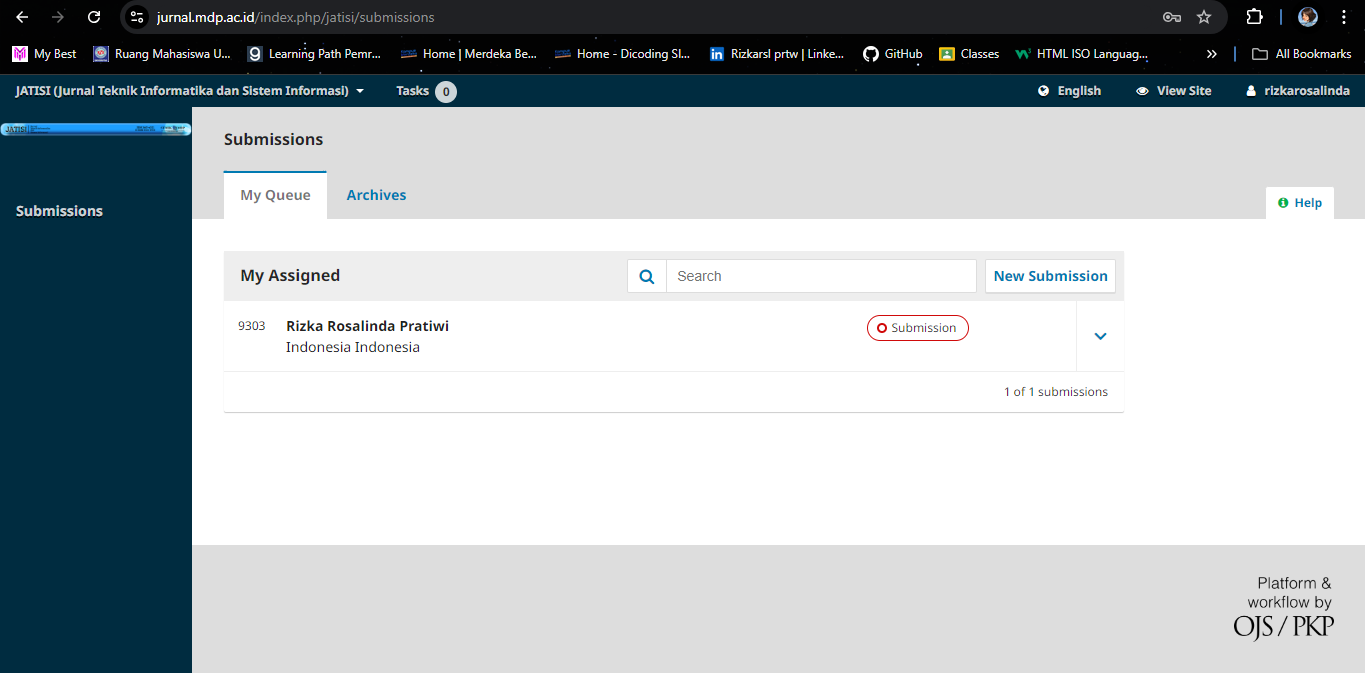Open the GitHub bookmark
Screen dimensions: 1365x673
893,54
